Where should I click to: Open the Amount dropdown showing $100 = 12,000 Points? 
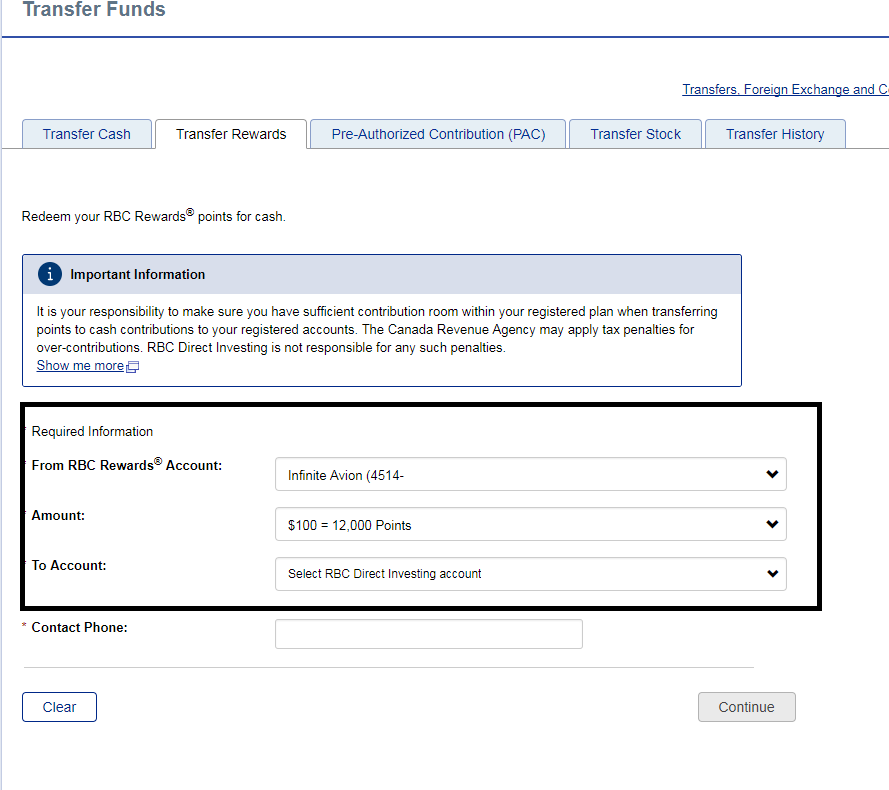tap(530, 524)
